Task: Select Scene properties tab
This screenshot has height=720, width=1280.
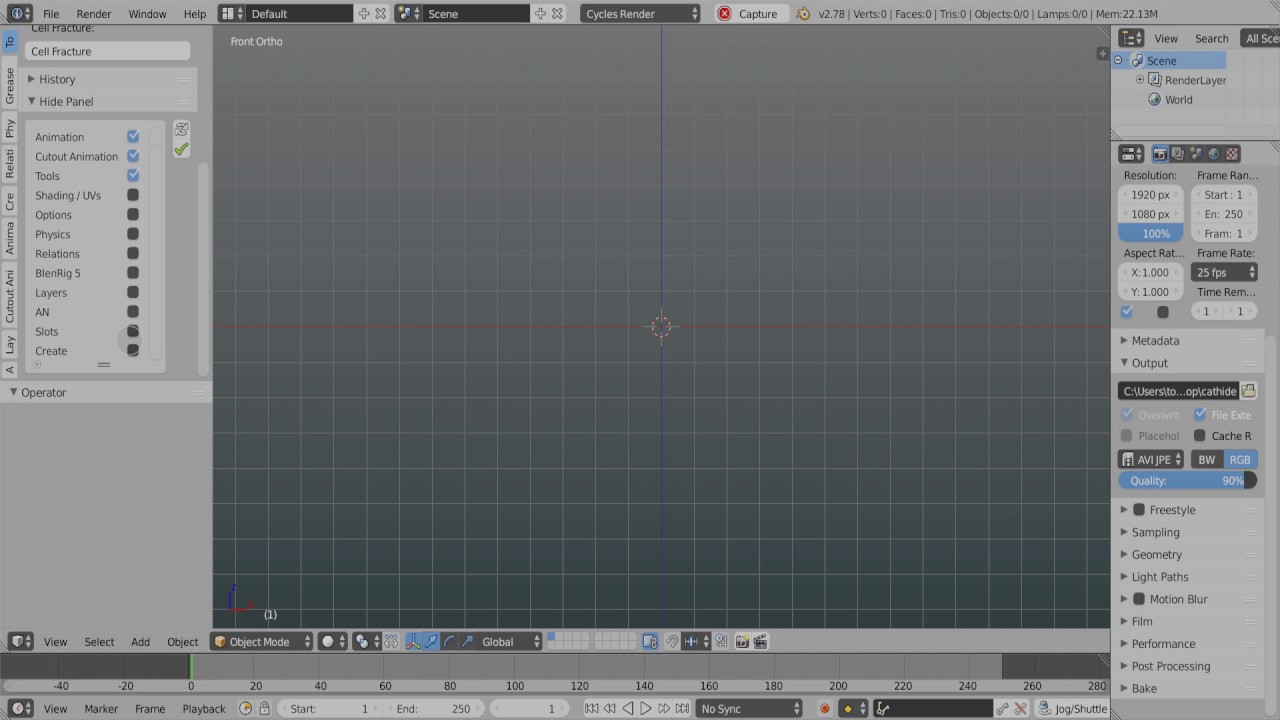Action: 1196,154
